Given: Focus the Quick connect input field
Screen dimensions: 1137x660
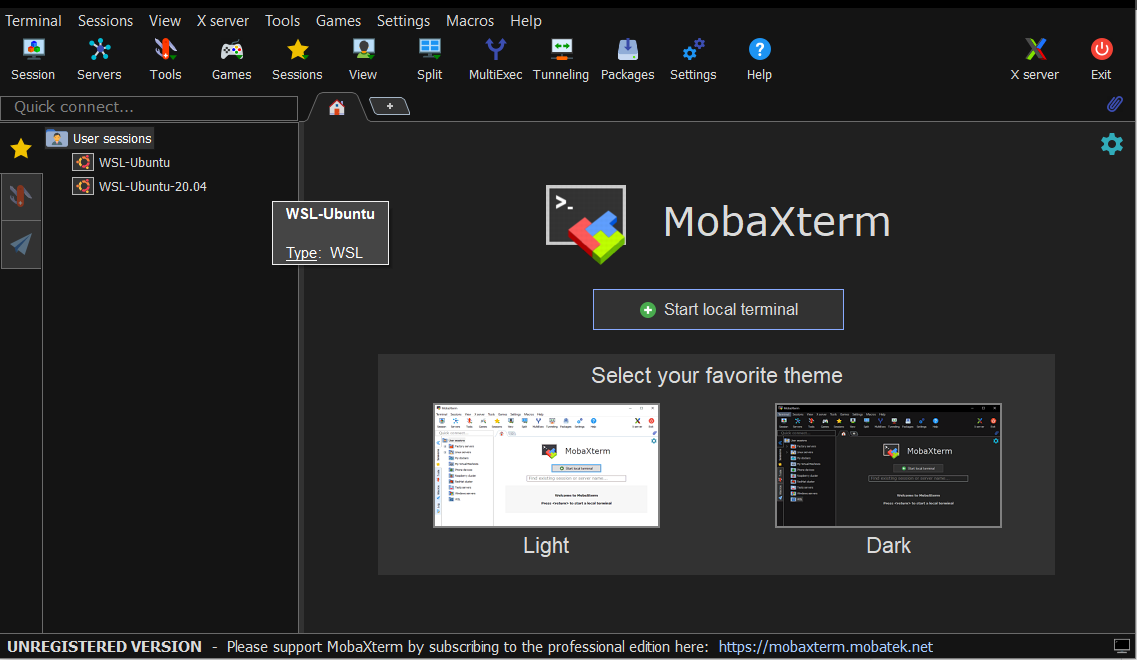Looking at the screenshot, I should coord(149,107).
